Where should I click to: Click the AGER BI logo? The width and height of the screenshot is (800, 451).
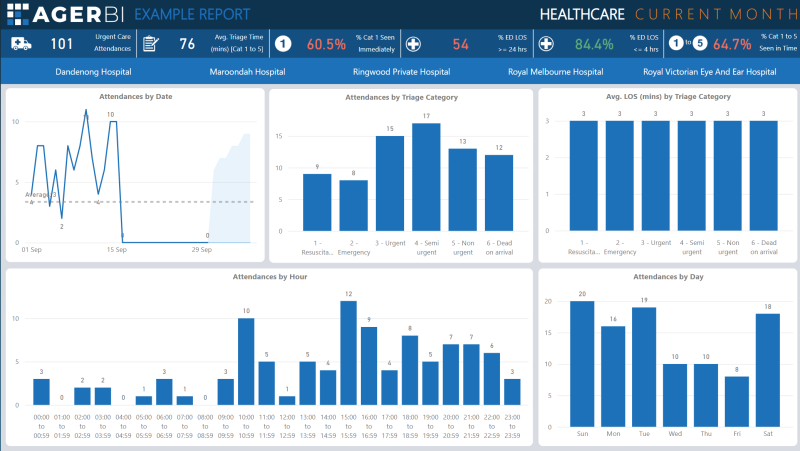coord(66,14)
